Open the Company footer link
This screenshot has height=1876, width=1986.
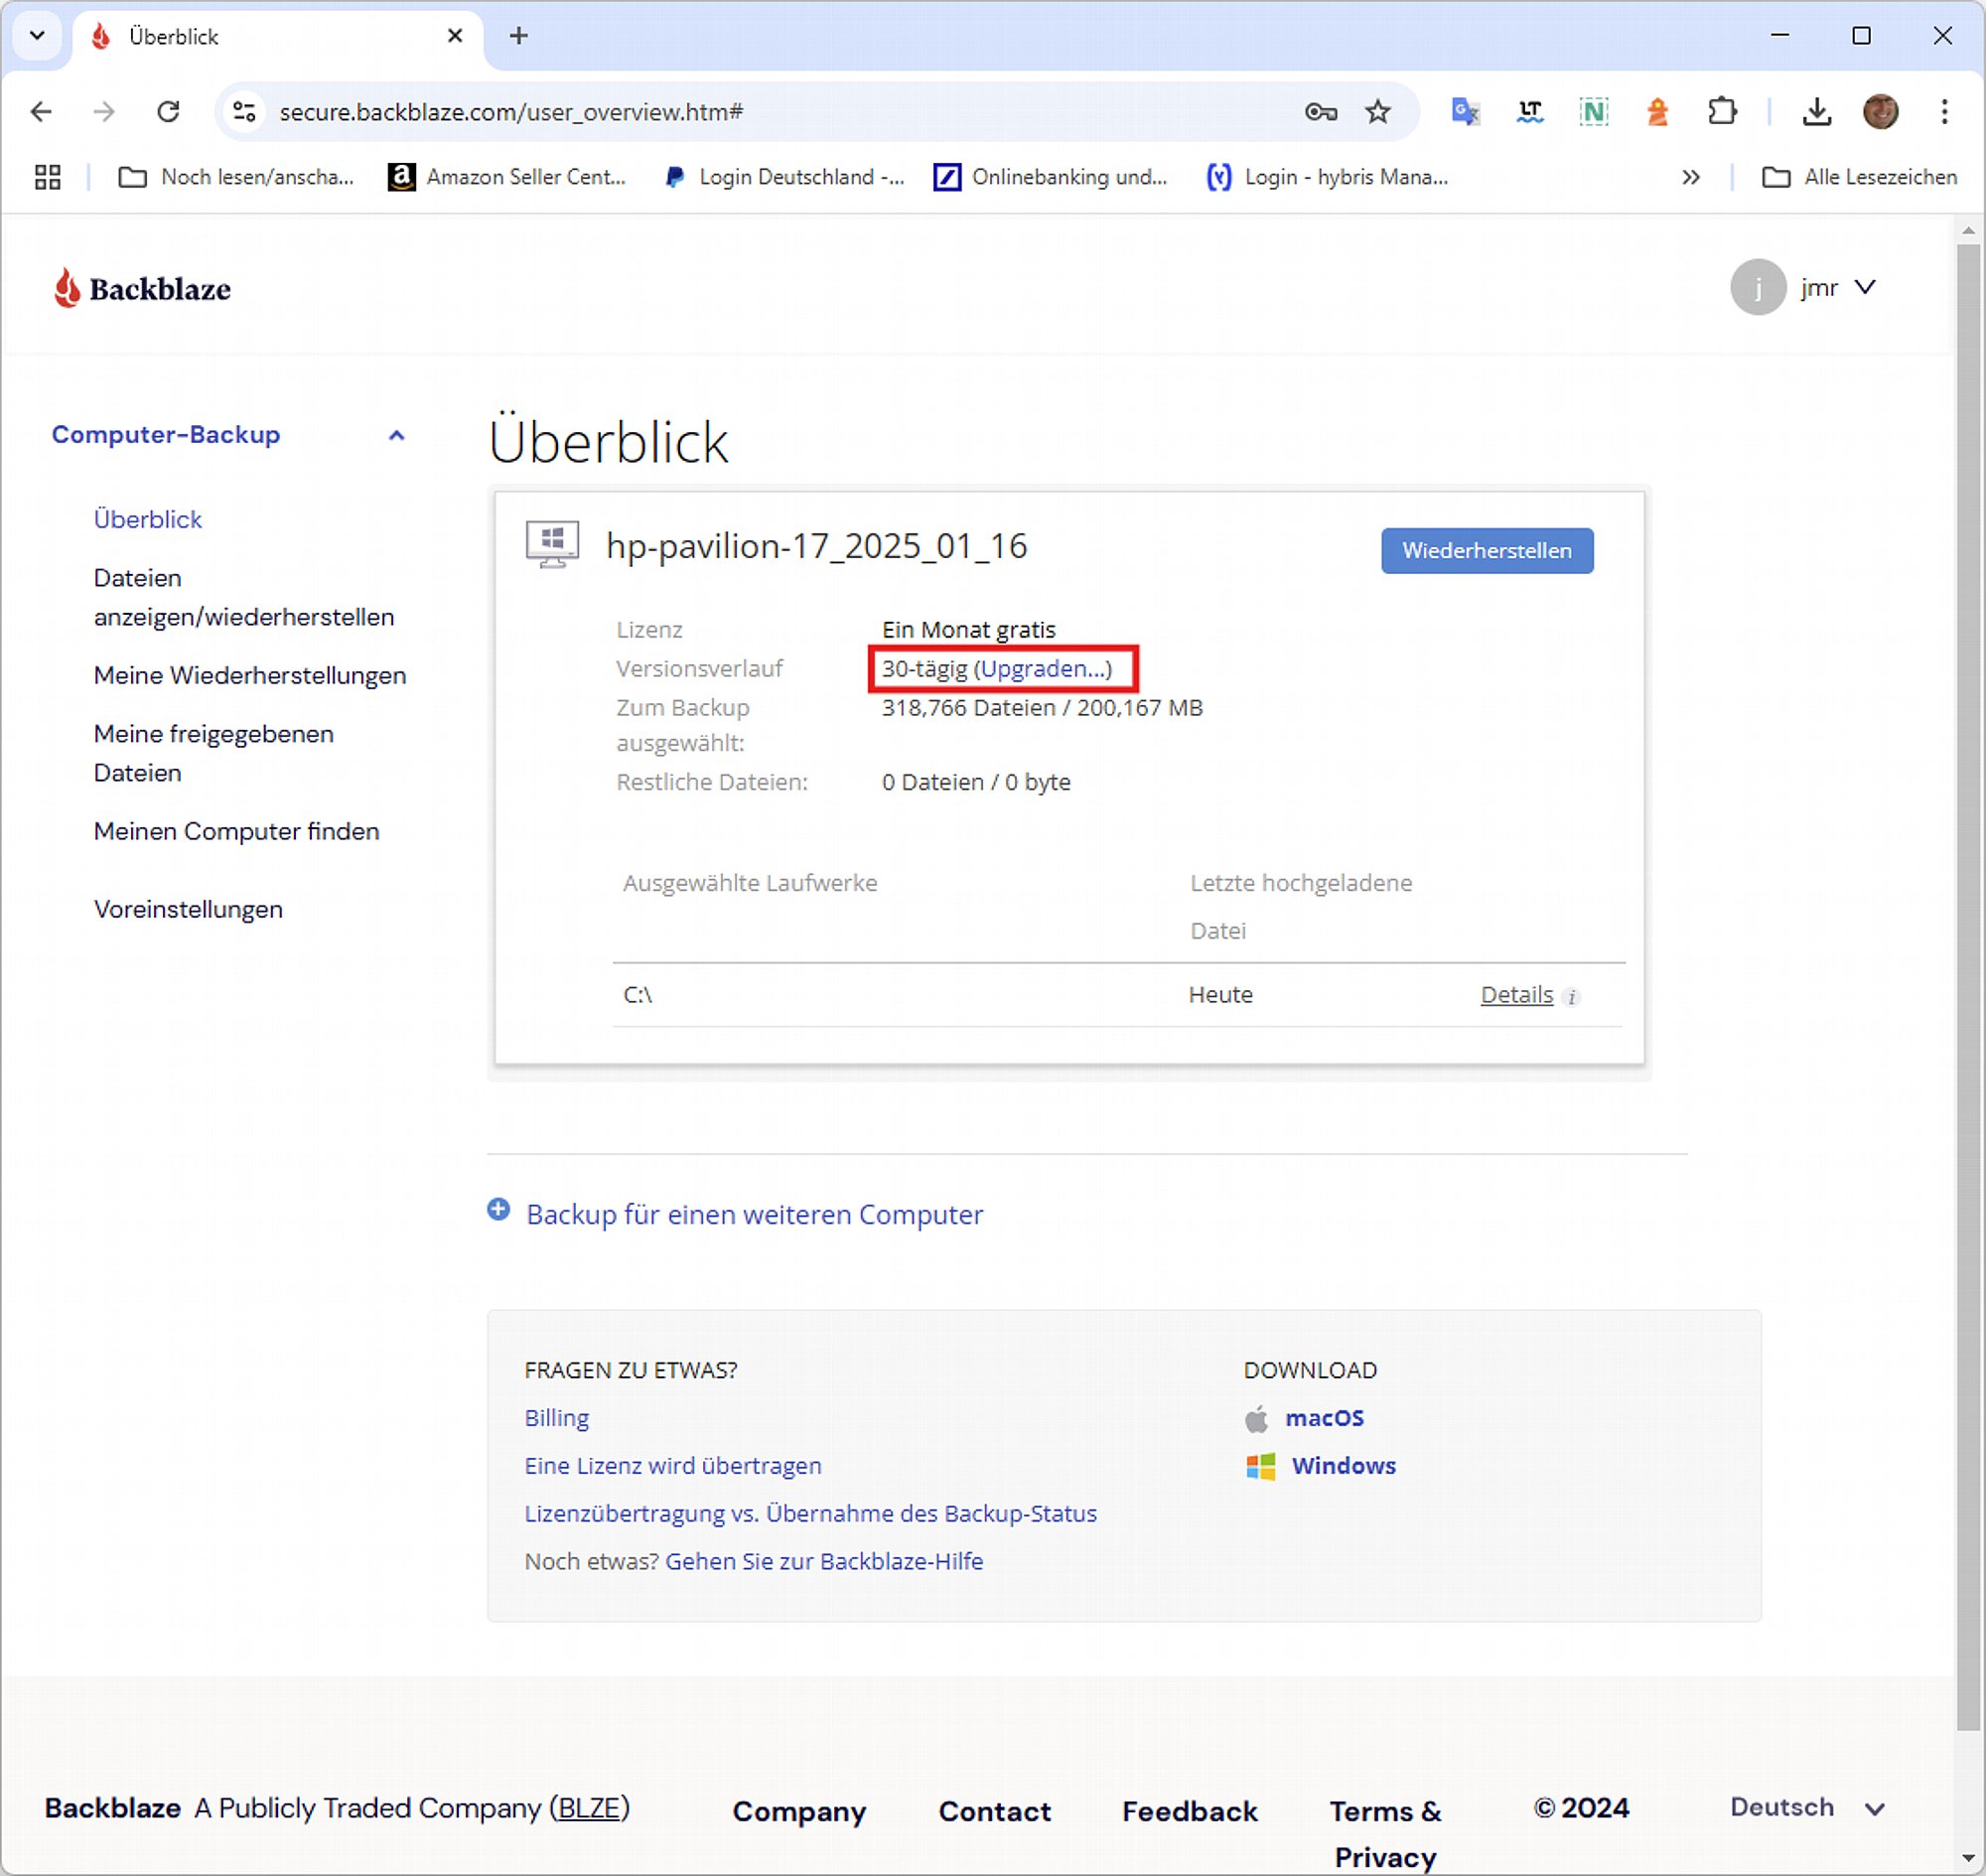pyautogui.click(x=799, y=1811)
